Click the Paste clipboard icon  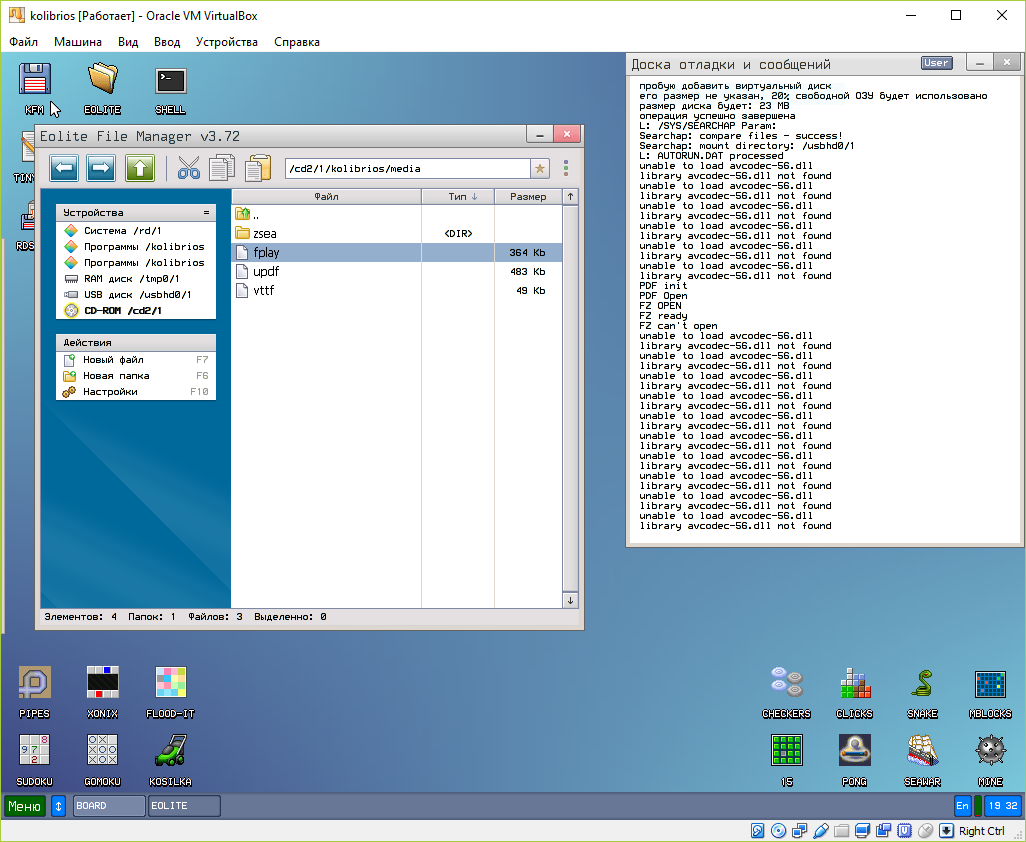[x=258, y=168]
